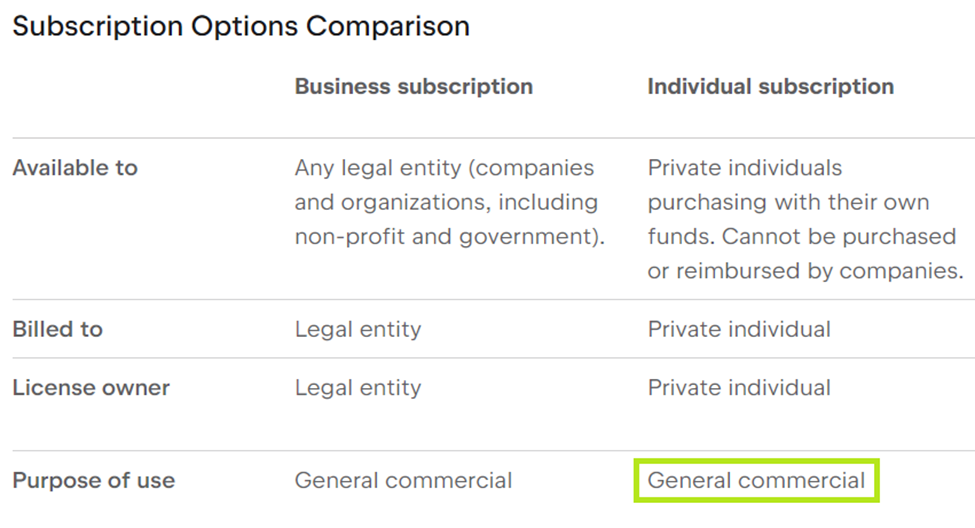Viewport: 975px width, 528px height.
Task: Select the Business subscription column header
Action: click(413, 87)
